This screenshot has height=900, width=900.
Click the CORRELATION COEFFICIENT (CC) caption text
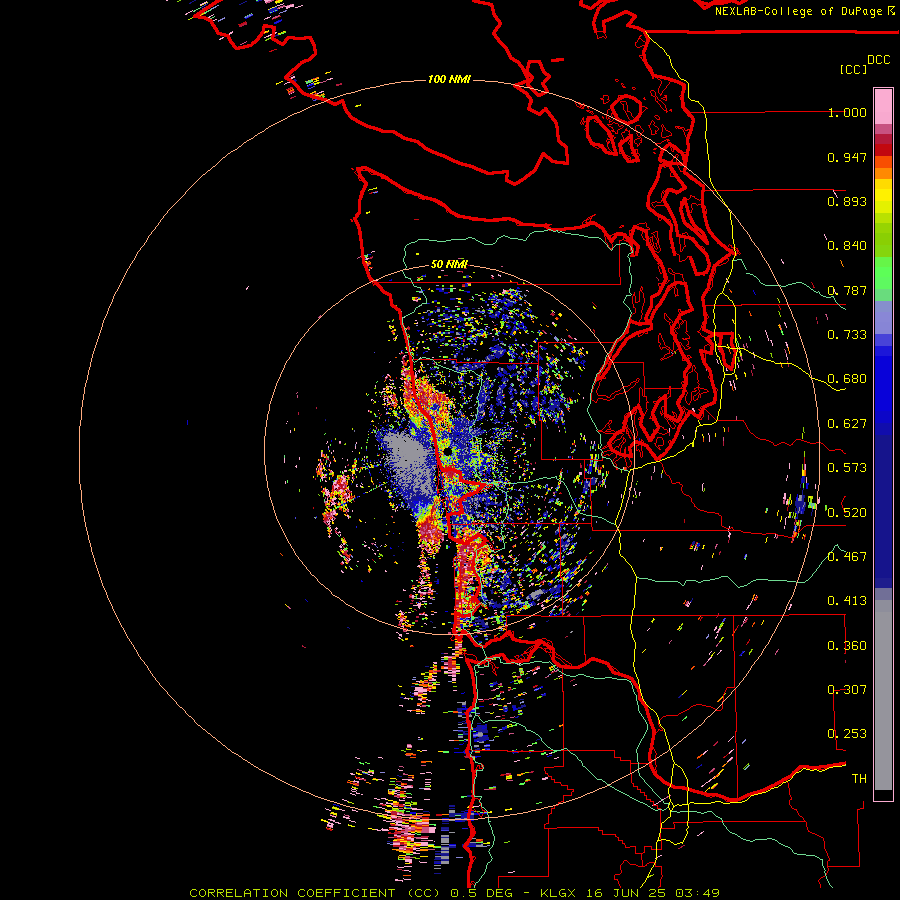tap(315, 893)
